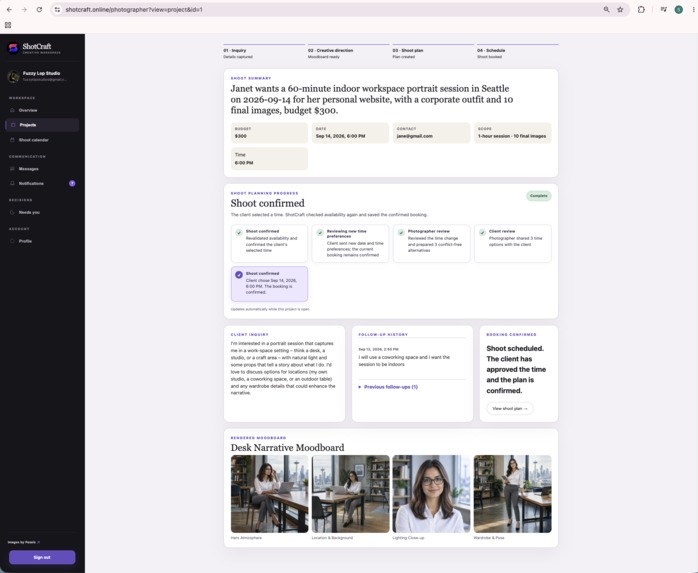
Task: Click the zoom magnifier icon in address bar
Action: pos(606,9)
